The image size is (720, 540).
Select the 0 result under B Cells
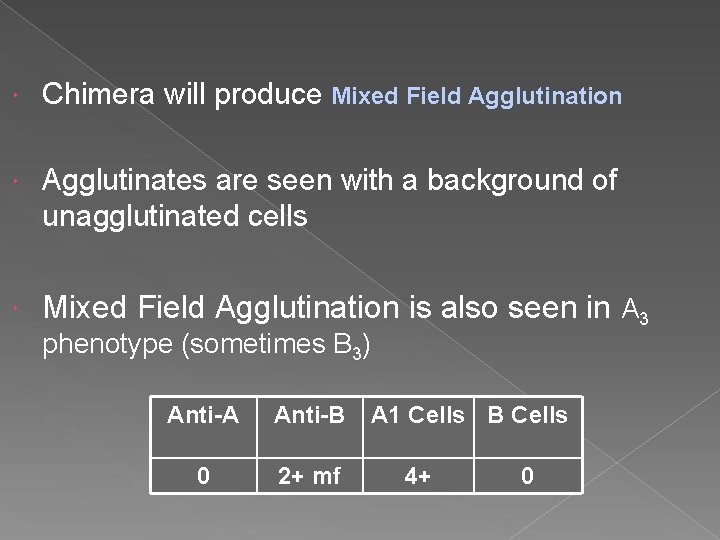pyautogui.click(x=528, y=476)
